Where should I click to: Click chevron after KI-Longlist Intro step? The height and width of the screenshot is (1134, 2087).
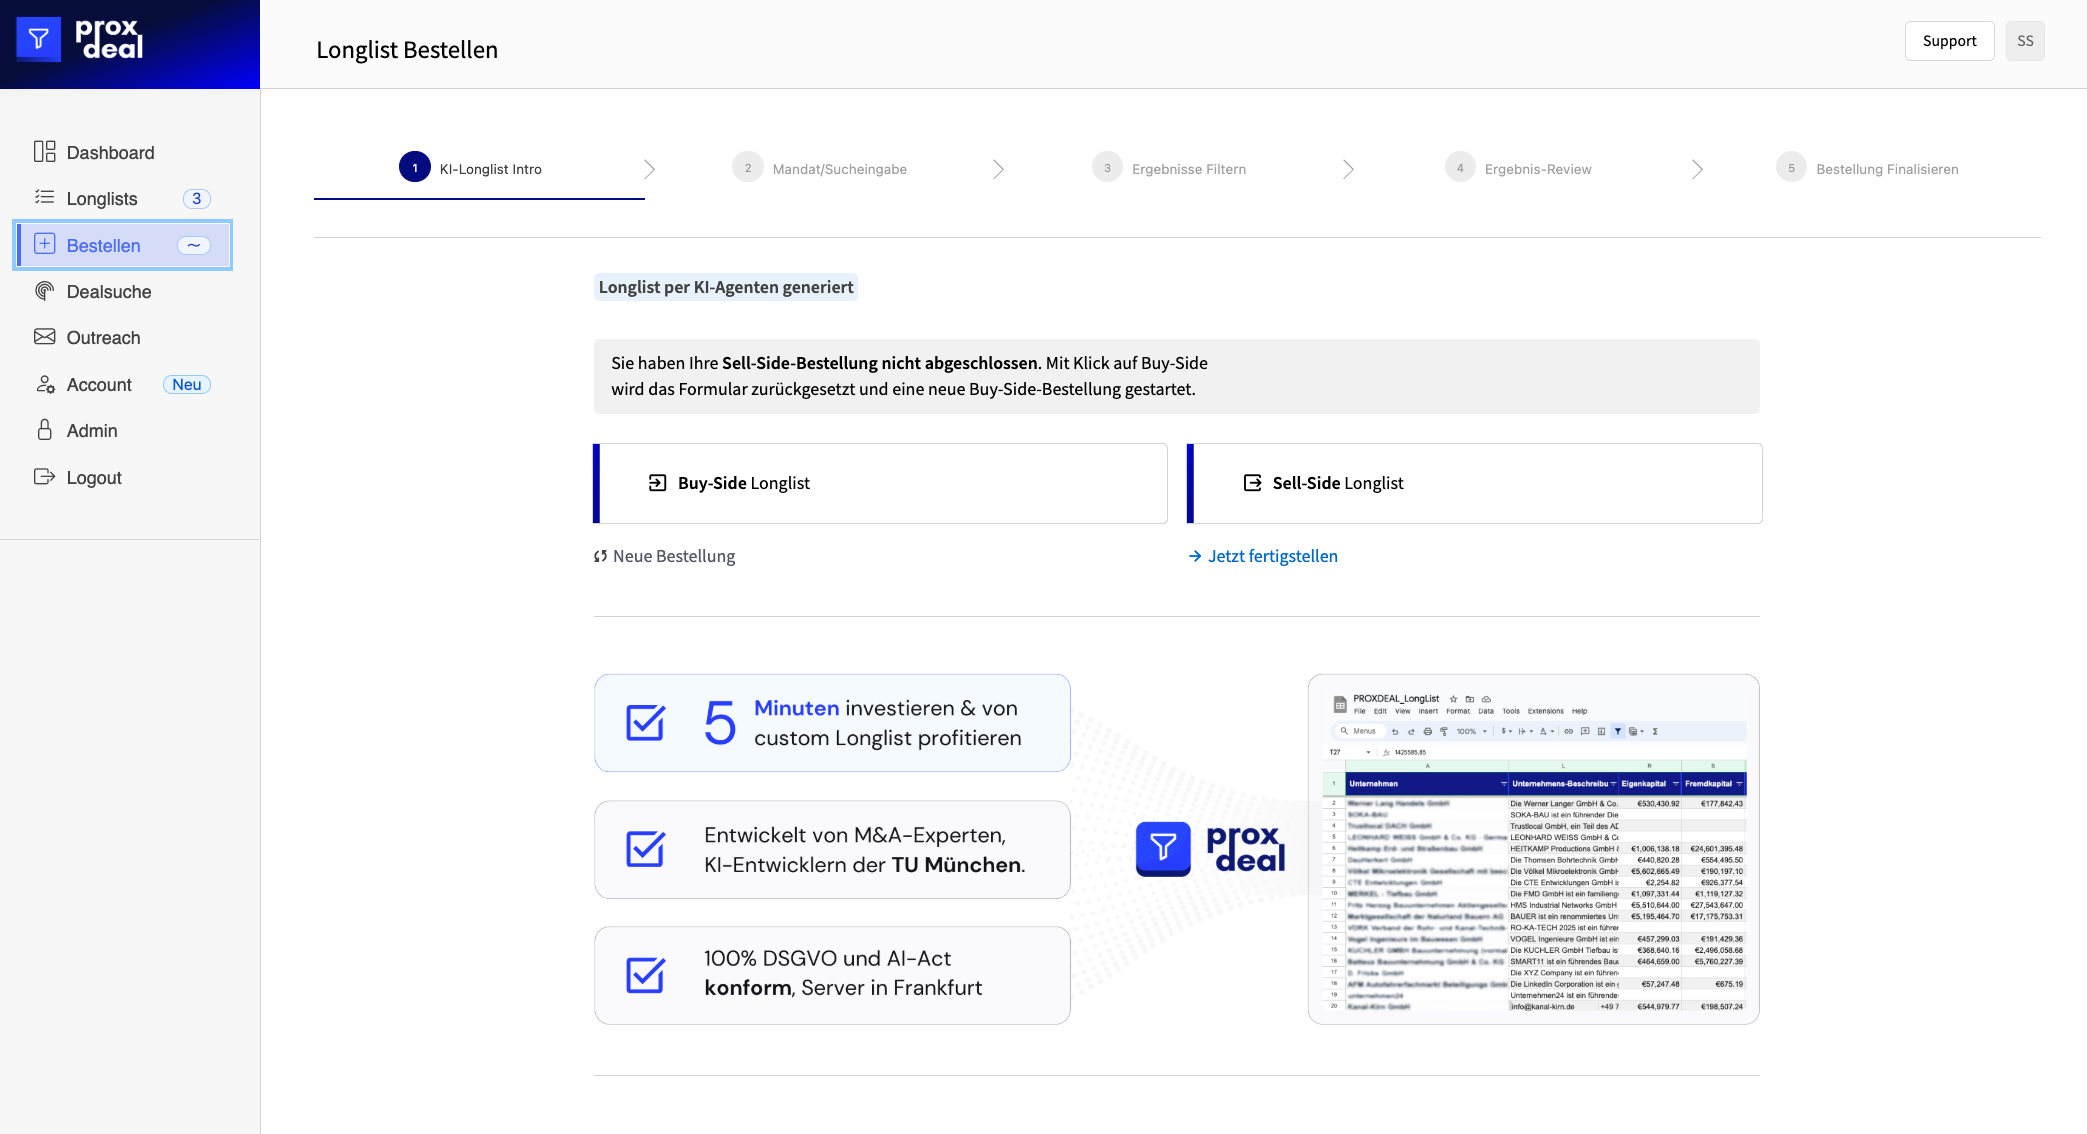tap(649, 169)
